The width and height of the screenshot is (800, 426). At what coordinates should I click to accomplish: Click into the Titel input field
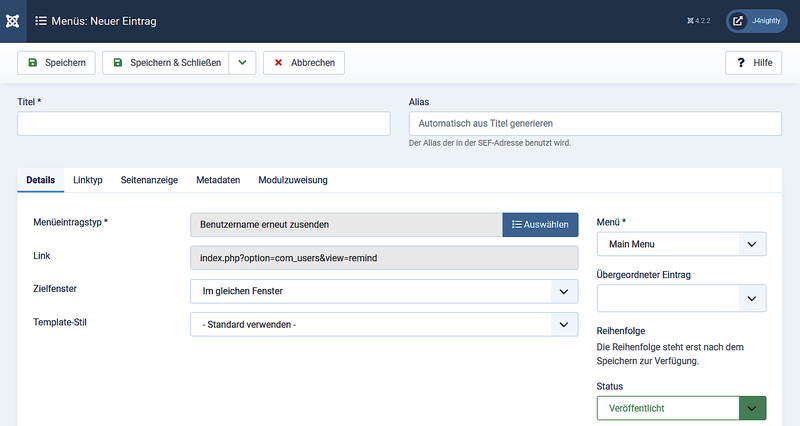pyautogui.click(x=204, y=123)
